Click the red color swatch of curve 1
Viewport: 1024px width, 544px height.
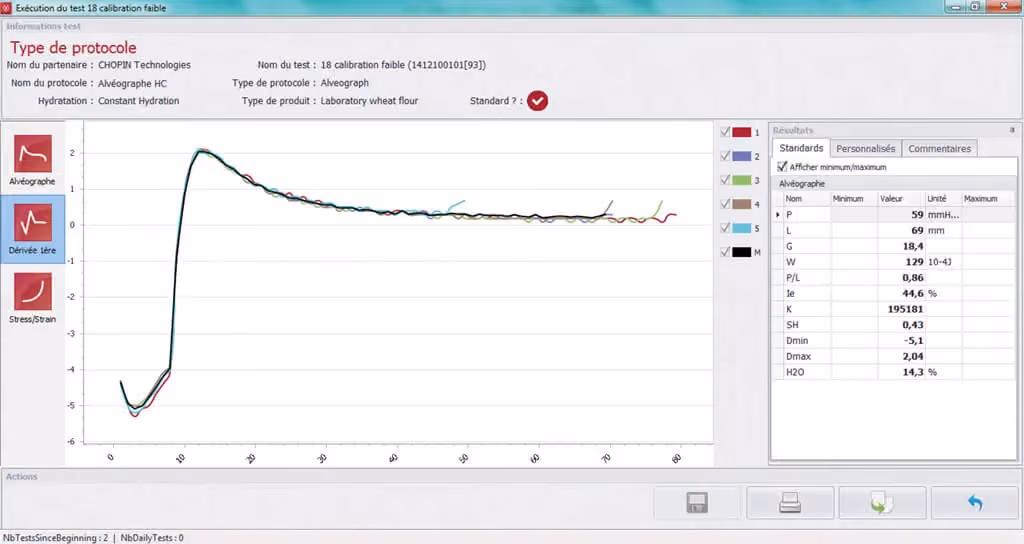point(741,133)
